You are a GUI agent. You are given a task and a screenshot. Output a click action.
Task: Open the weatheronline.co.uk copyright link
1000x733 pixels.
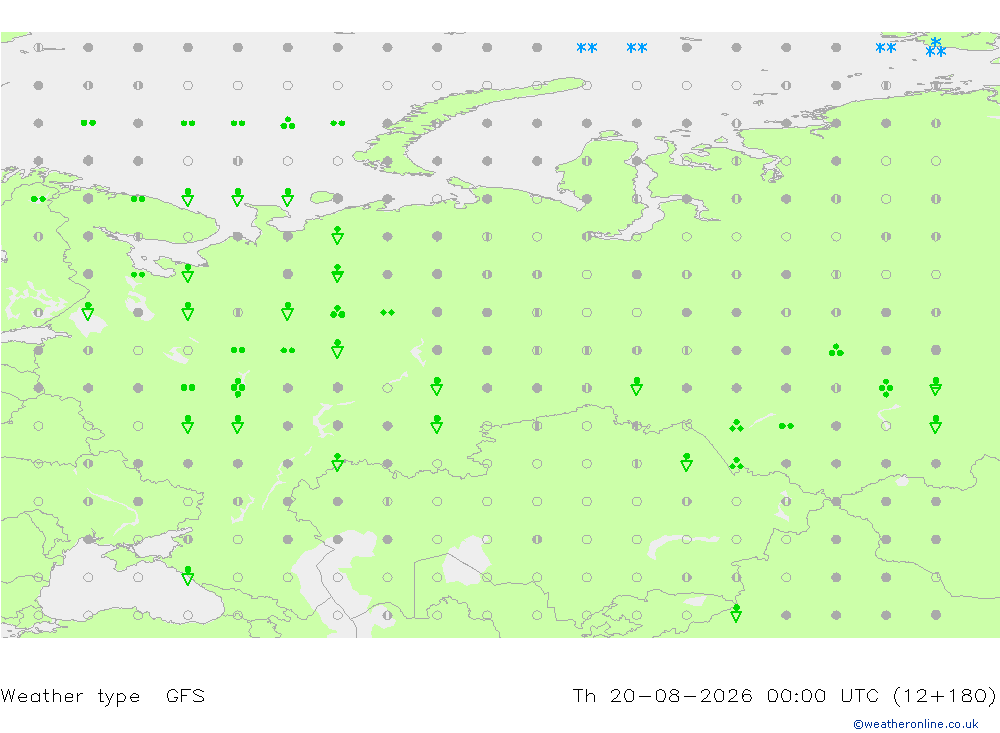tap(916, 724)
